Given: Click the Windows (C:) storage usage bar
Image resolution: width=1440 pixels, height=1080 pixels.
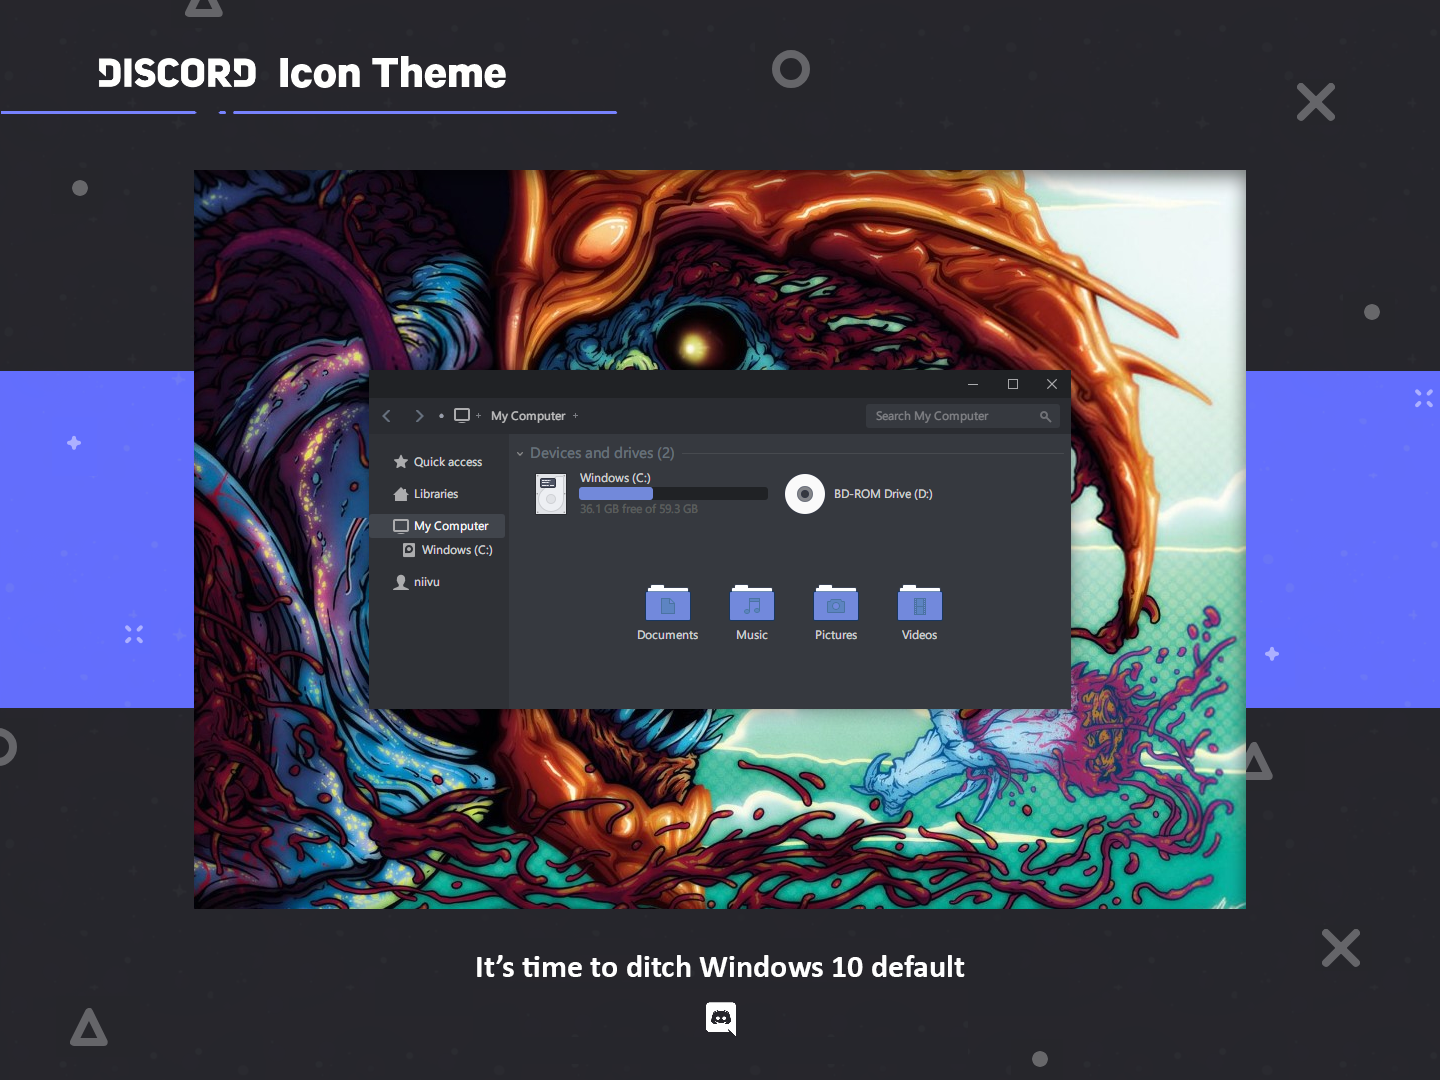Looking at the screenshot, I should (x=673, y=494).
